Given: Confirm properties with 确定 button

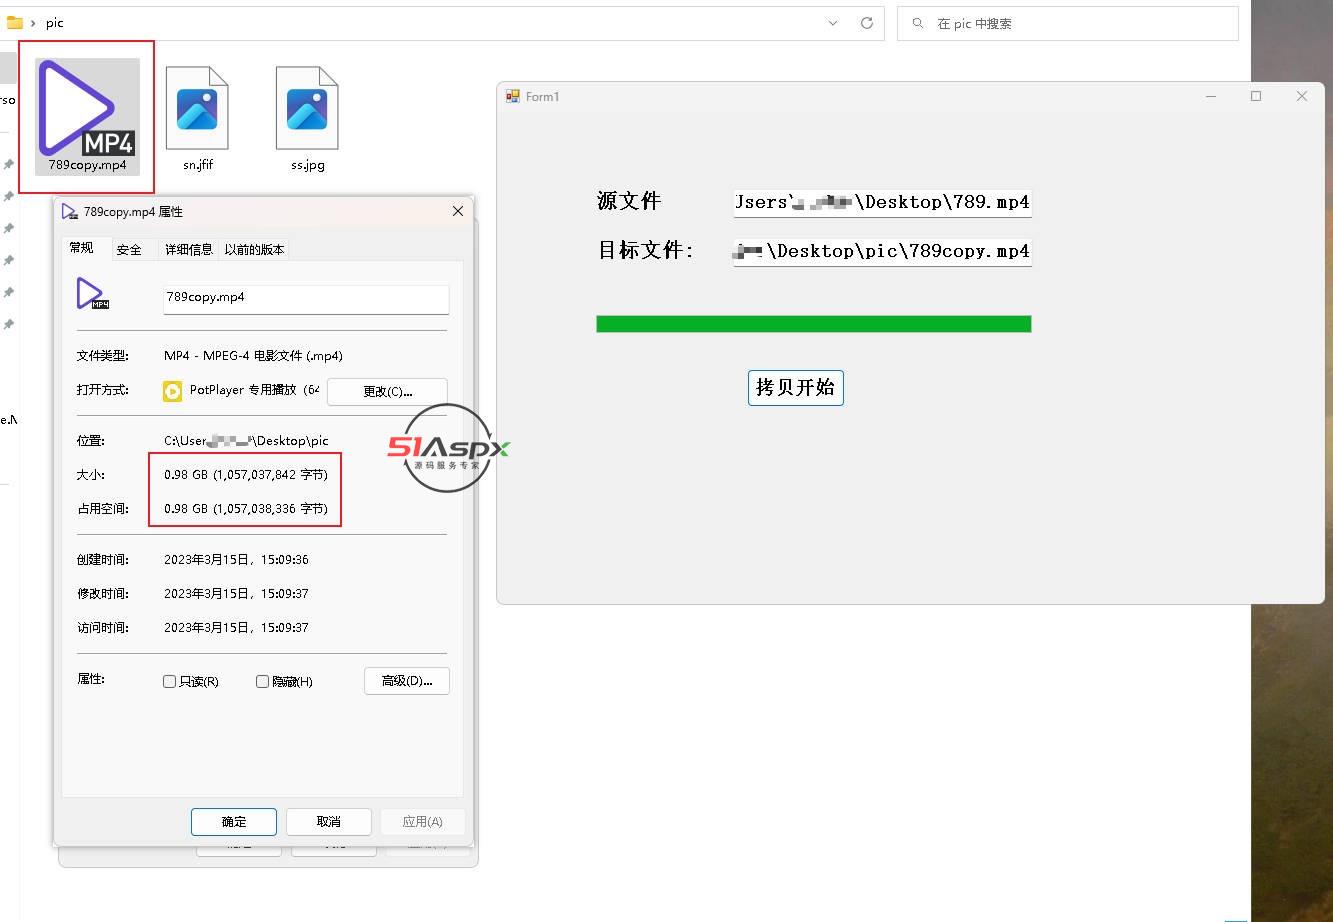Looking at the screenshot, I should tap(234, 822).
